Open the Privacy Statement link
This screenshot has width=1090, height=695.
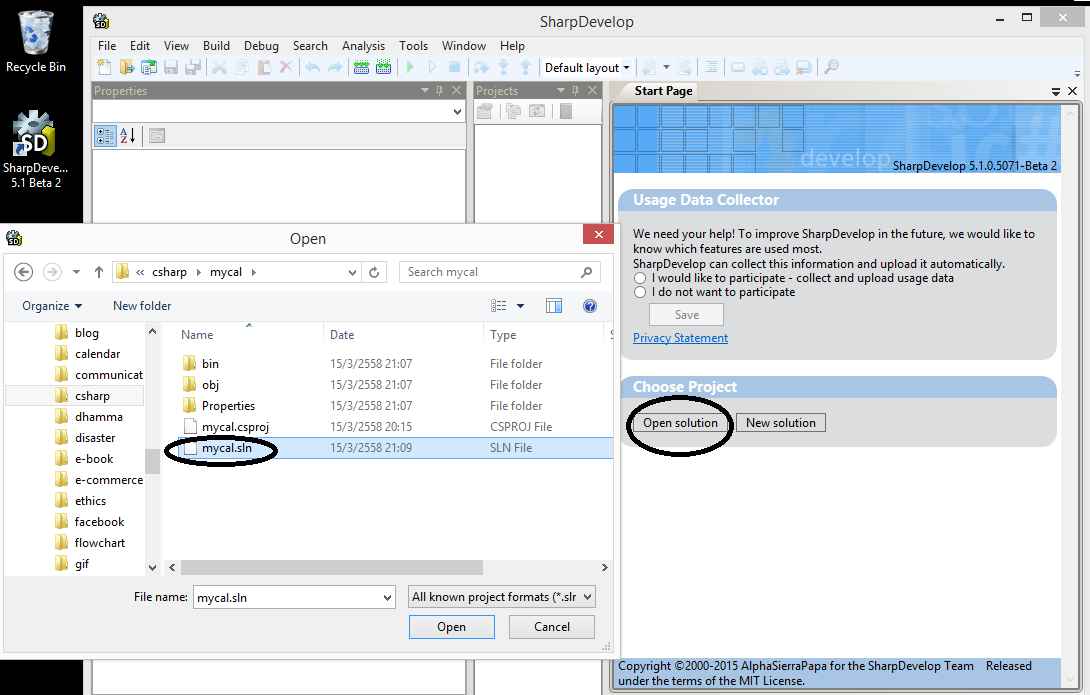tap(680, 338)
